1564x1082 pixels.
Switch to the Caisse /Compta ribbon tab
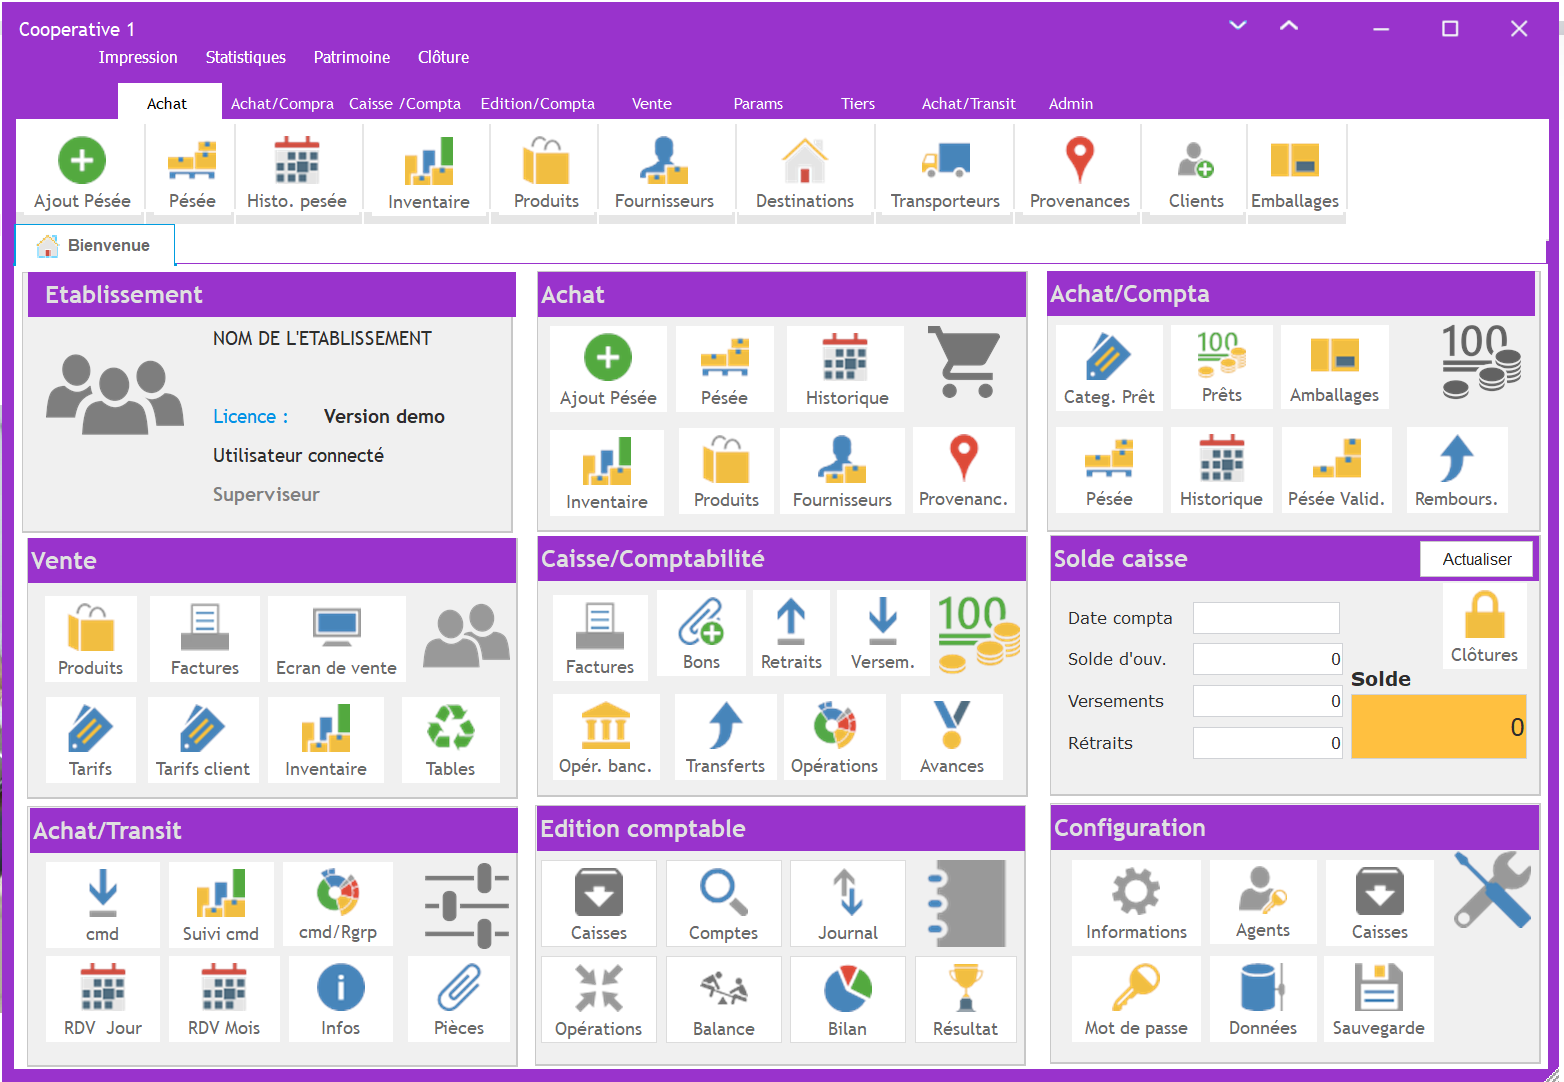(404, 103)
